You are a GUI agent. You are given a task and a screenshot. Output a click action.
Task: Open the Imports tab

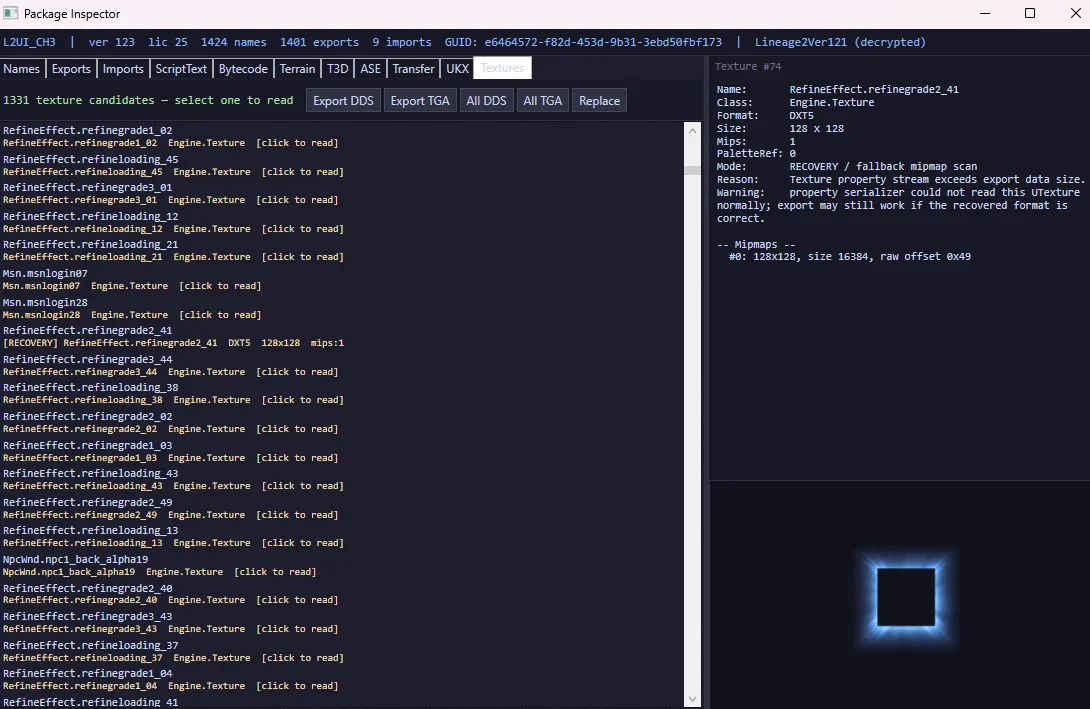tap(123, 69)
